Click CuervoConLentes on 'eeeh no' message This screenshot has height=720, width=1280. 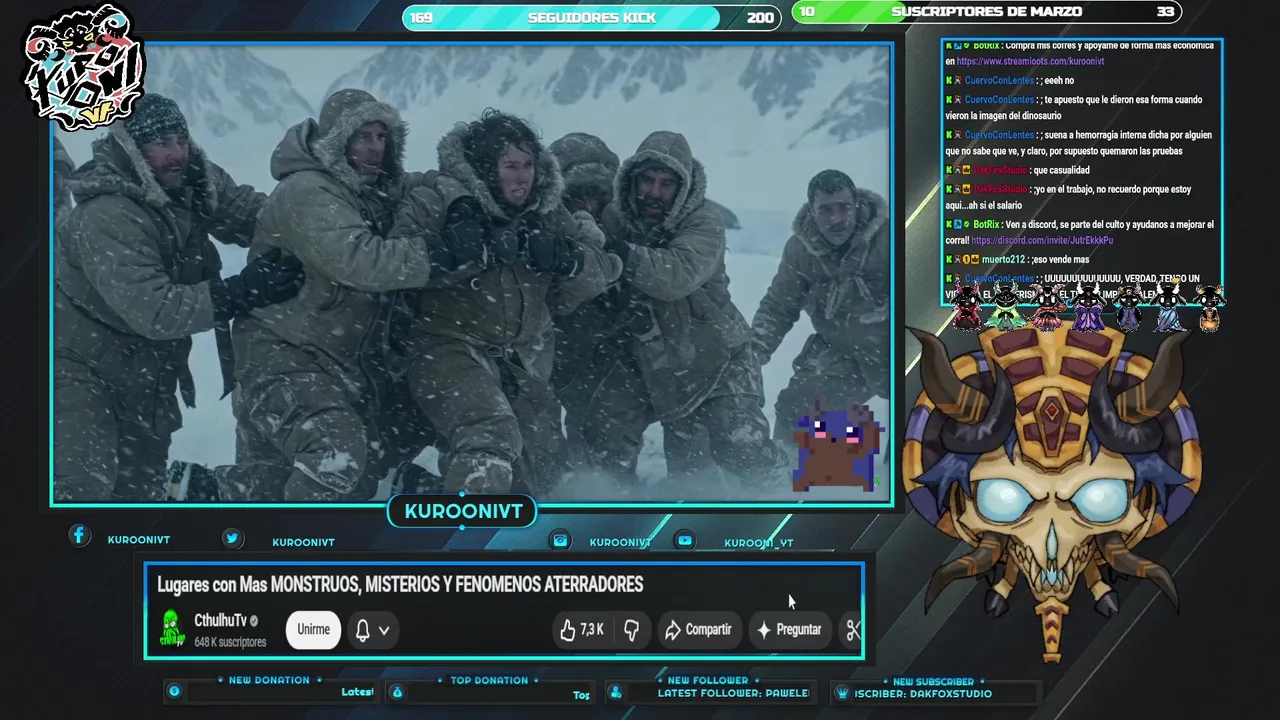tap(999, 80)
